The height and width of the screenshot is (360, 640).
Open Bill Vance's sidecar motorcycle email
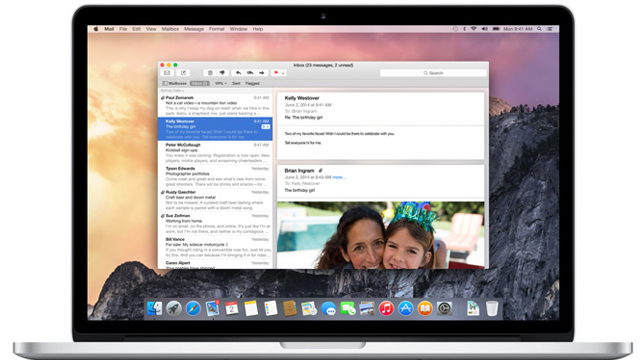(x=215, y=247)
